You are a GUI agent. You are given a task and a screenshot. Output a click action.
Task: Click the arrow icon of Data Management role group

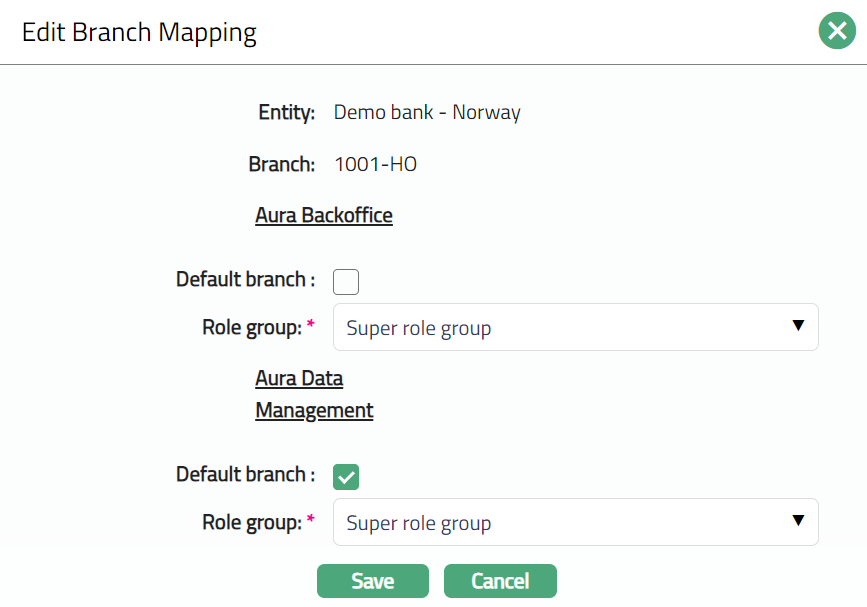tap(798, 521)
